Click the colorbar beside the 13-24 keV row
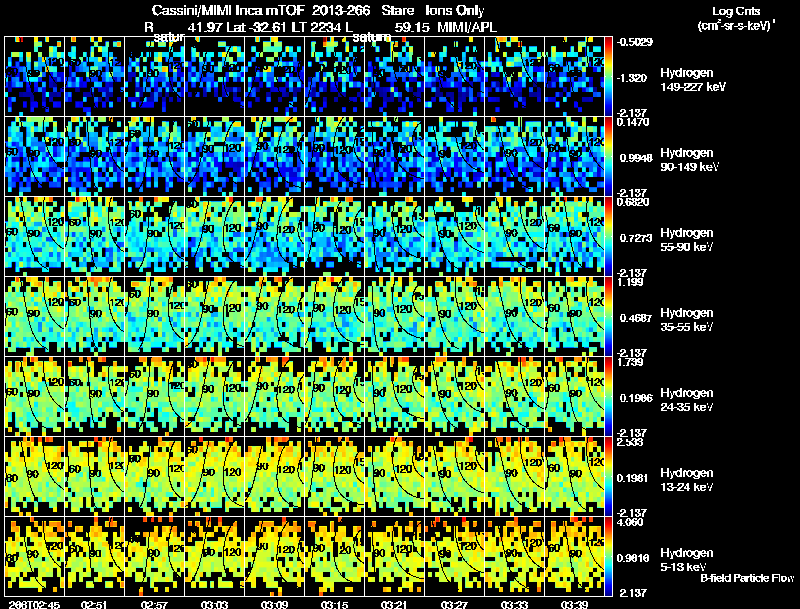Viewport: 800px width, 609px height. coord(609,476)
